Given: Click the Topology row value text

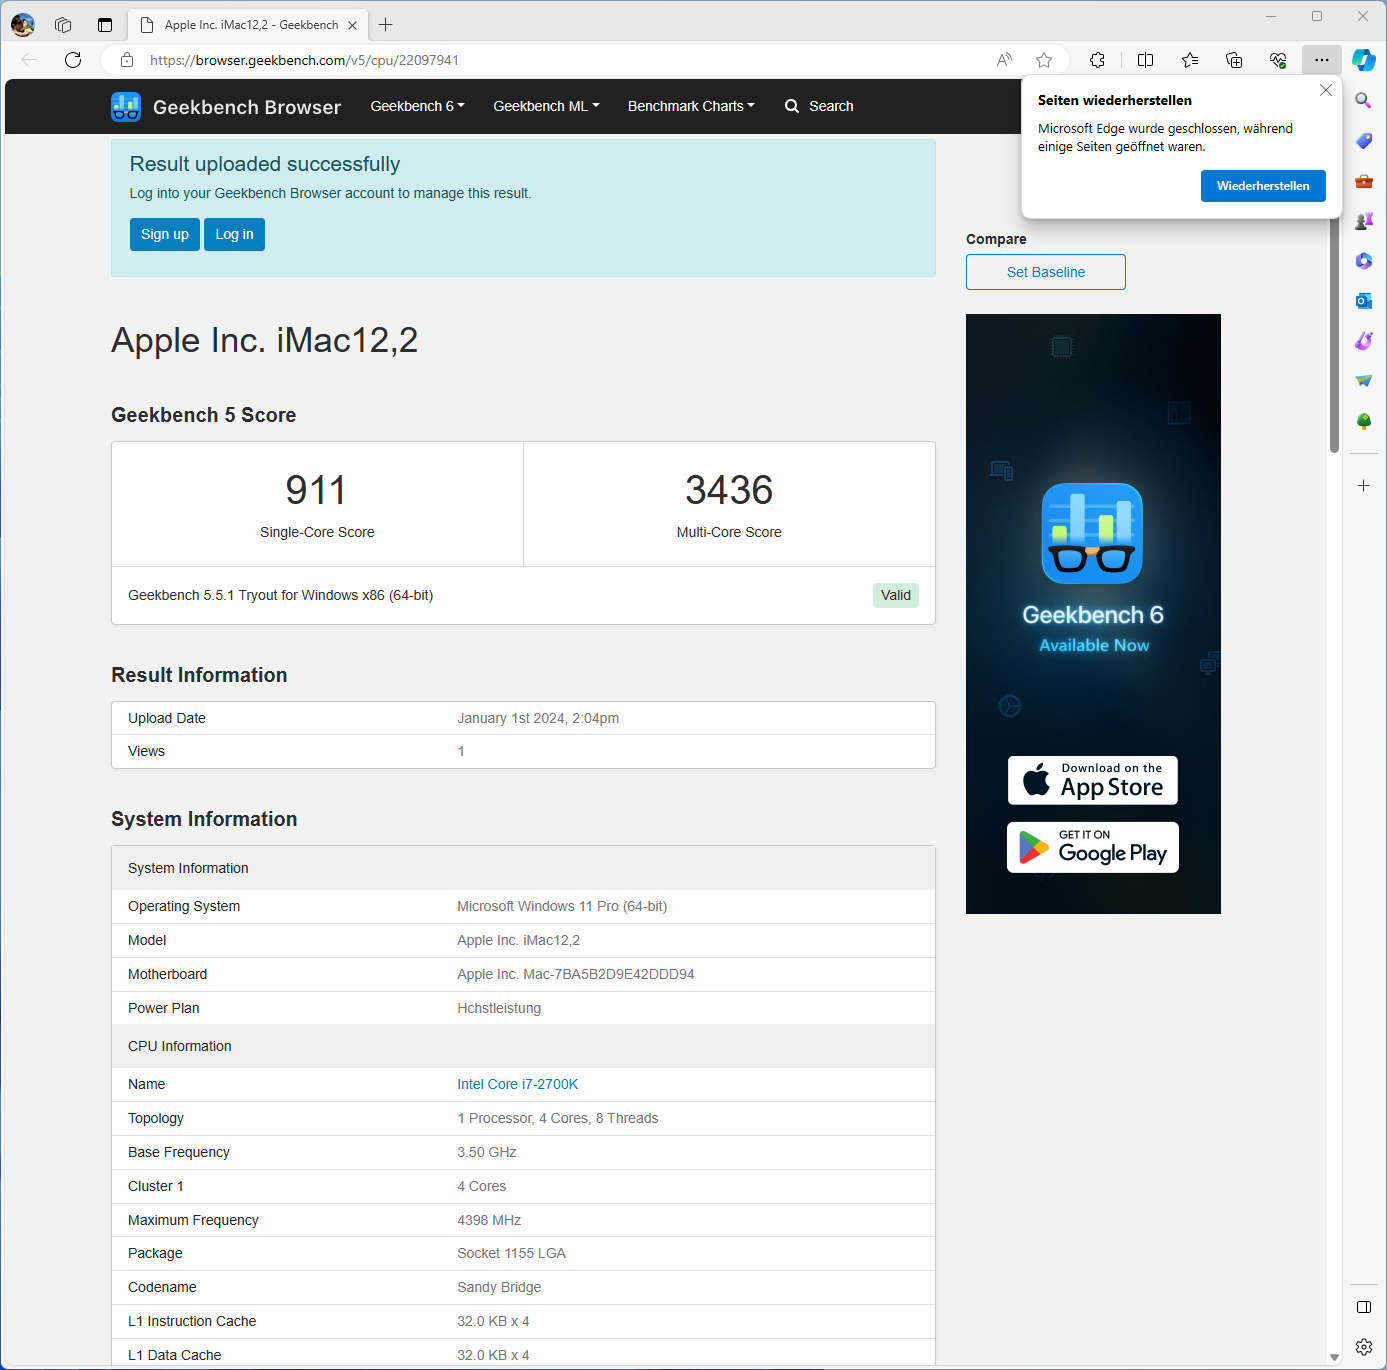Looking at the screenshot, I should click(x=558, y=1118).
